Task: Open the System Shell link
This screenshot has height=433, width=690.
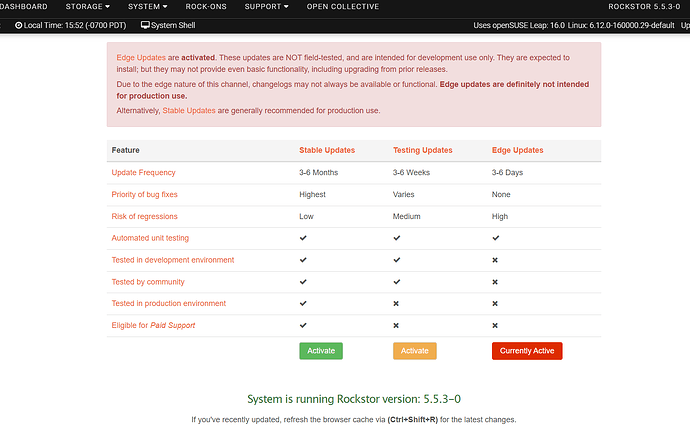Action: point(173,26)
